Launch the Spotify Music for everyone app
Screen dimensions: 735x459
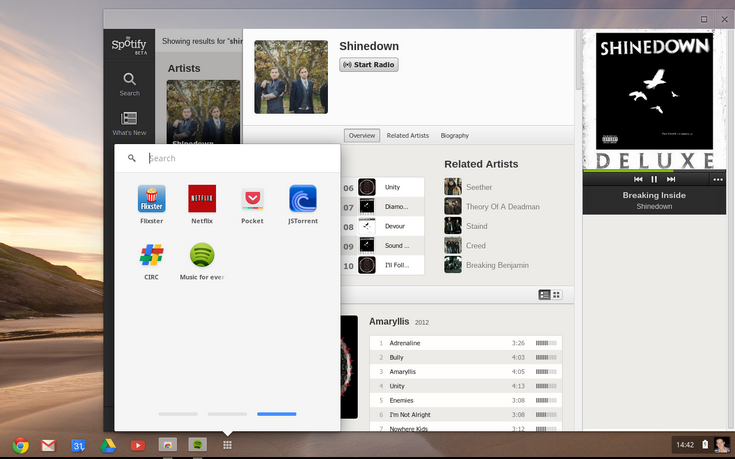[x=202, y=255]
